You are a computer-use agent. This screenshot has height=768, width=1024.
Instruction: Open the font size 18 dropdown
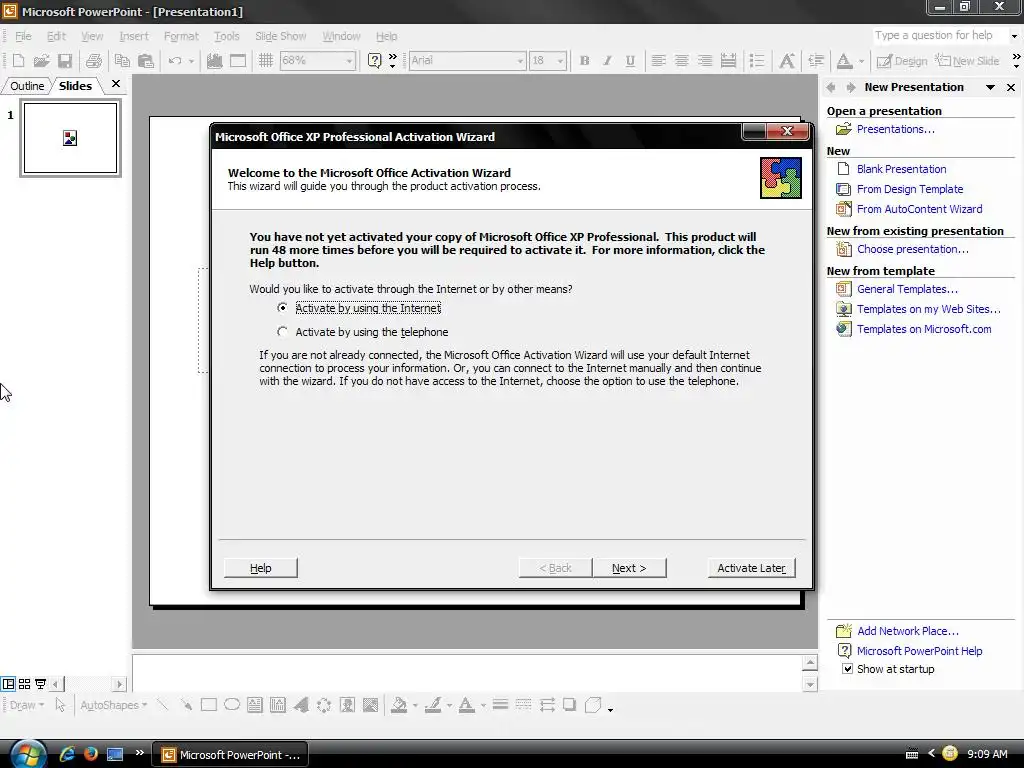click(x=560, y=61)
